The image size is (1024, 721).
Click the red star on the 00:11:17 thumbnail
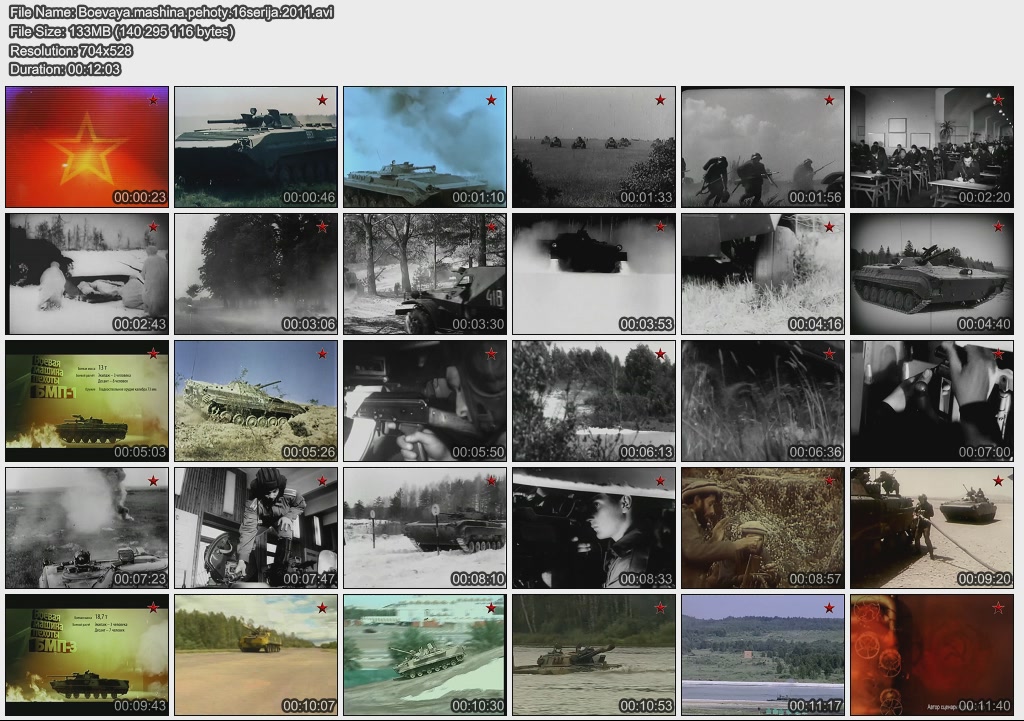tap(829, 608)
